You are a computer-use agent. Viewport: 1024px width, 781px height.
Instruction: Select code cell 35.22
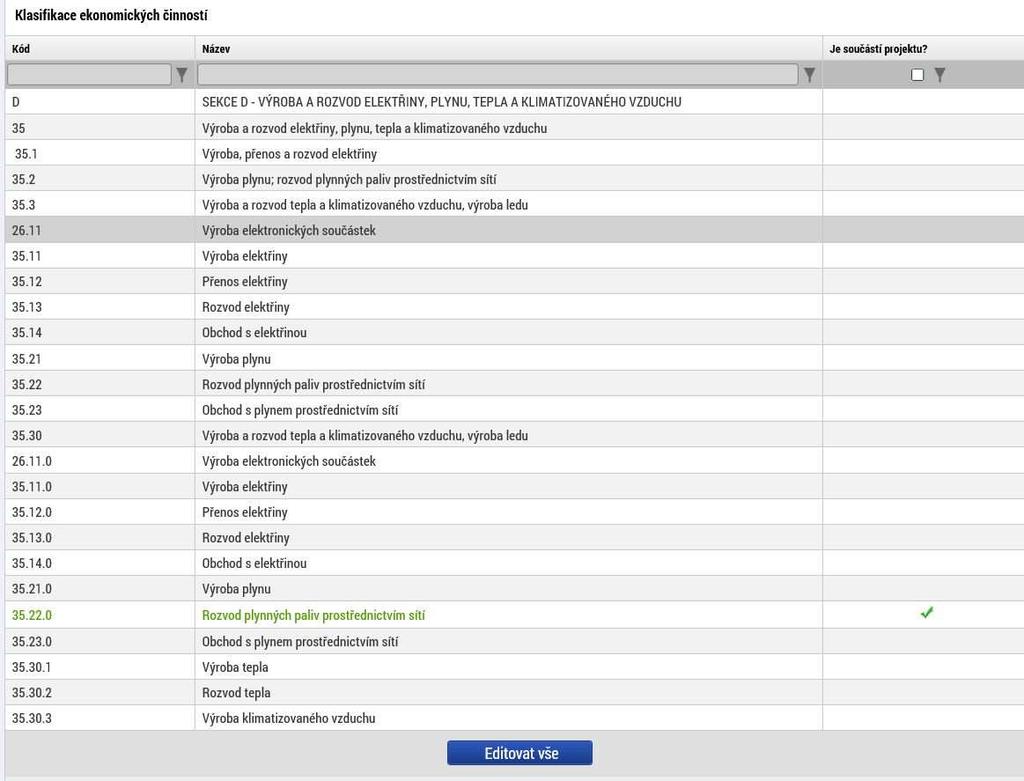tap(27, 385)
